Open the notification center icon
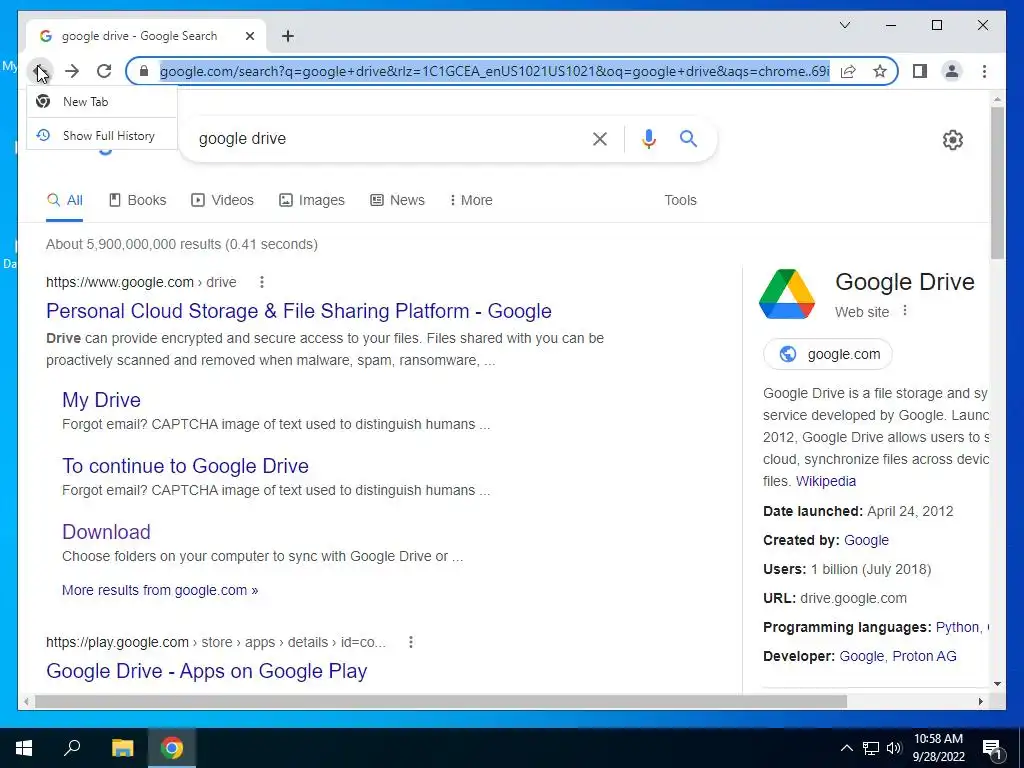This screenshot has width=1024, height=768. (x=992, y=748)
